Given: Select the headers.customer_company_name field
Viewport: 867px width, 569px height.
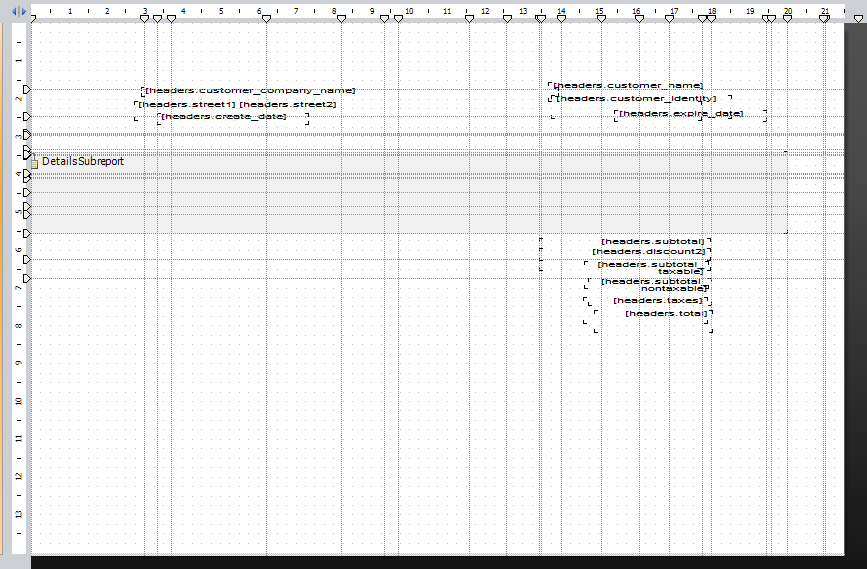Looking at the screenshot, I should (x=249, y=91).
